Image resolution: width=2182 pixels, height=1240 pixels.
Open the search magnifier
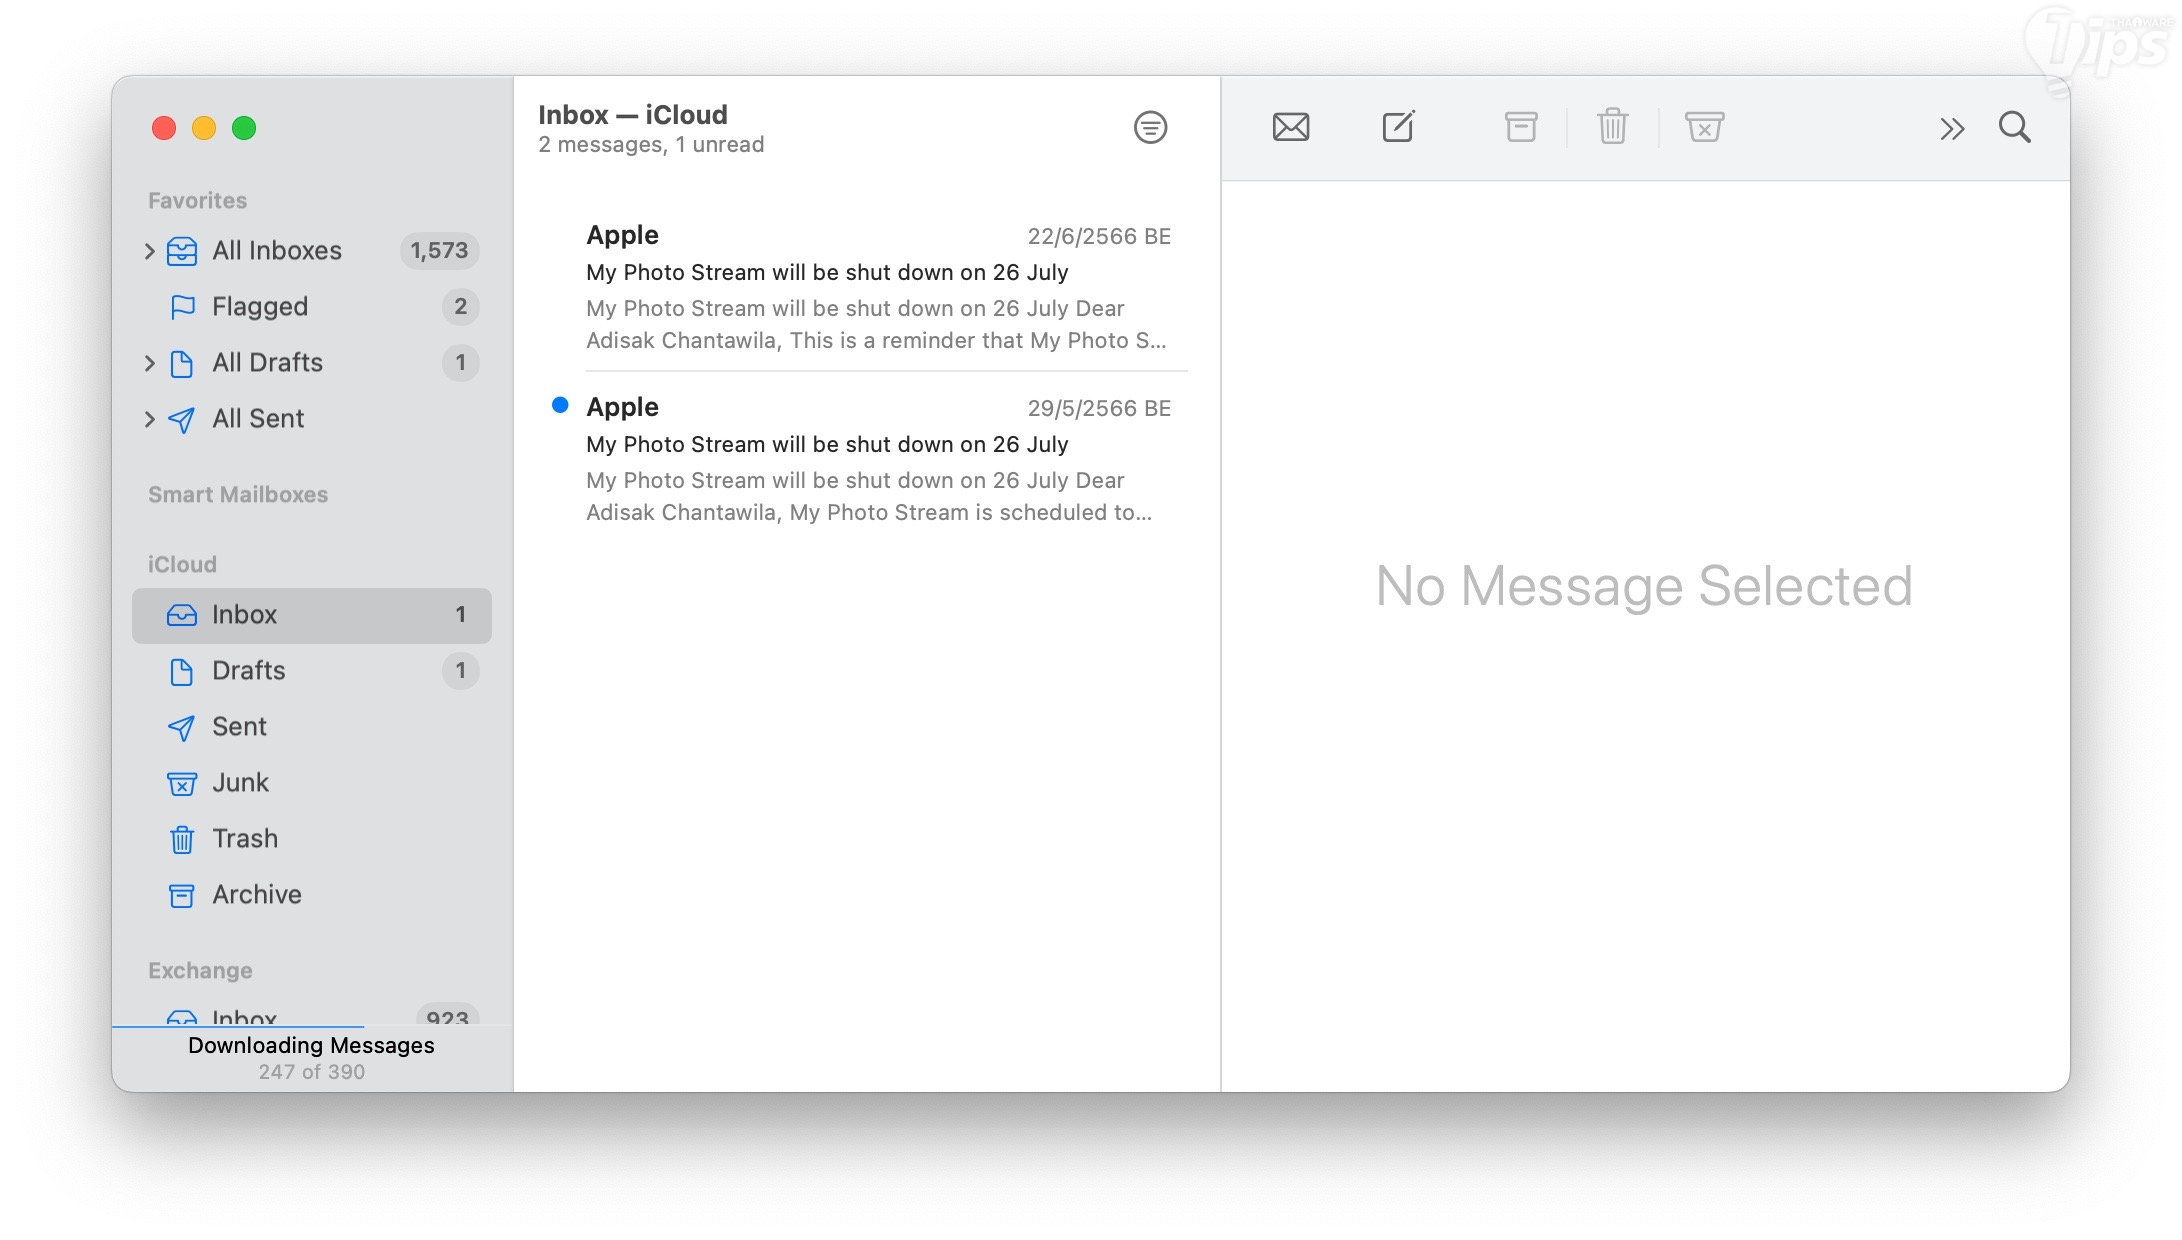[2014, 127]
